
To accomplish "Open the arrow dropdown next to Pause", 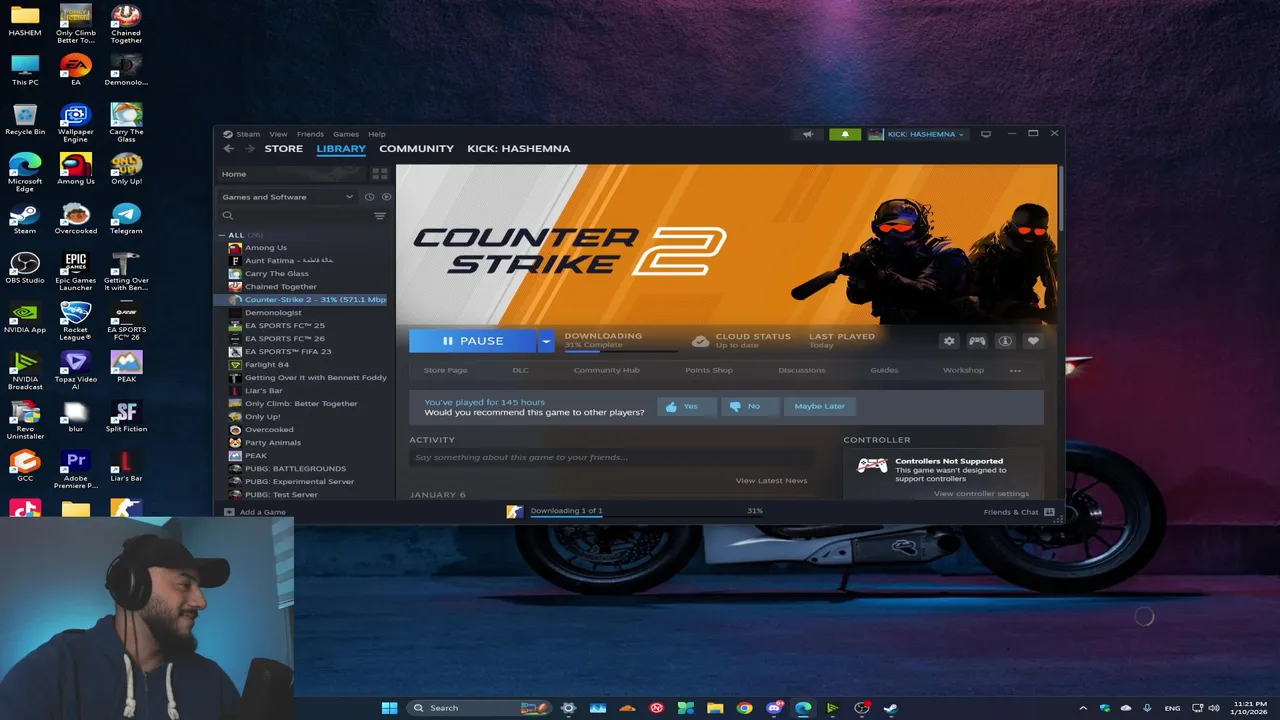I will tap(545, 341).
